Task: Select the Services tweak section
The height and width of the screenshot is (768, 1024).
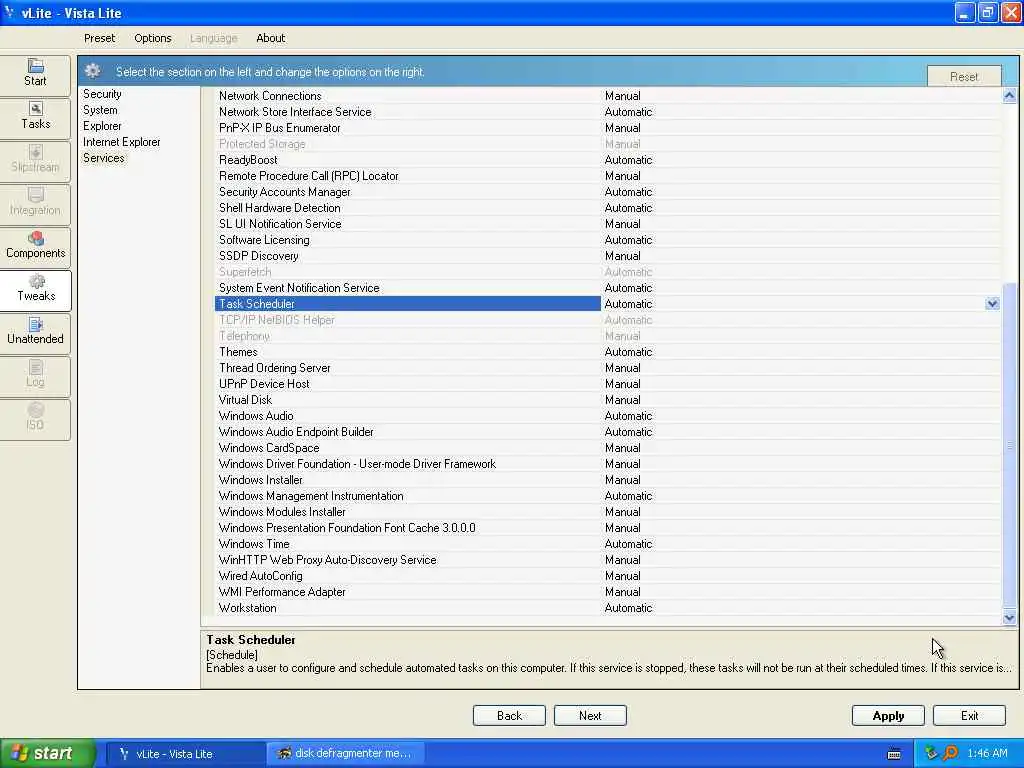Action: (103, 158)
